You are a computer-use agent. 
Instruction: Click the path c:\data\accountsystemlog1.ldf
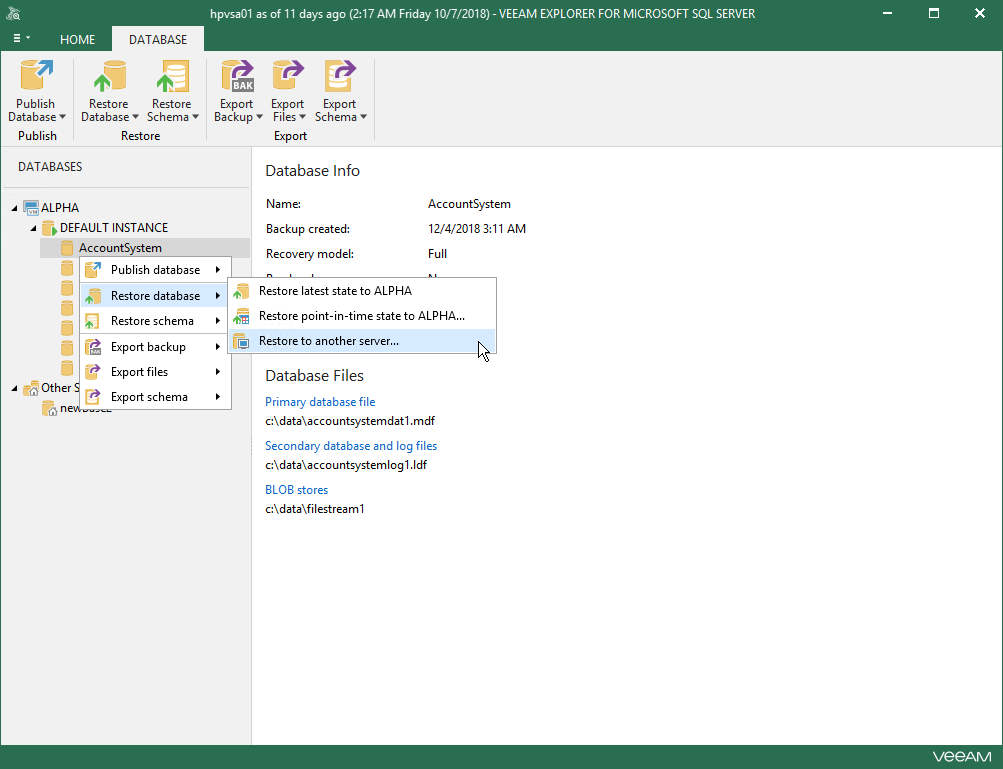pos(346,465)
